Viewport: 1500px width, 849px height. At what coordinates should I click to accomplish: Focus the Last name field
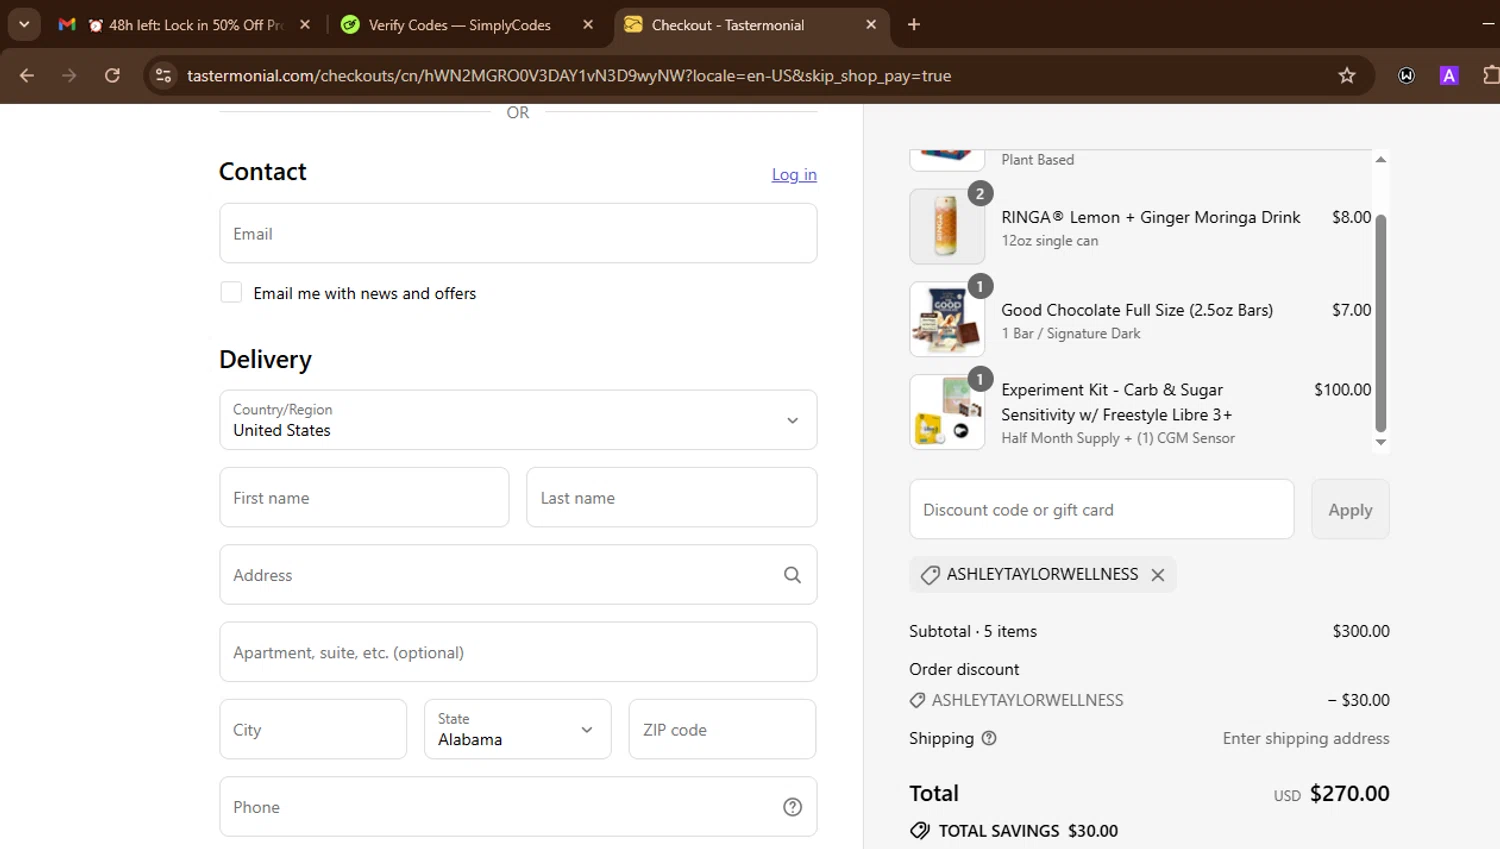click(x=672, y=498)
